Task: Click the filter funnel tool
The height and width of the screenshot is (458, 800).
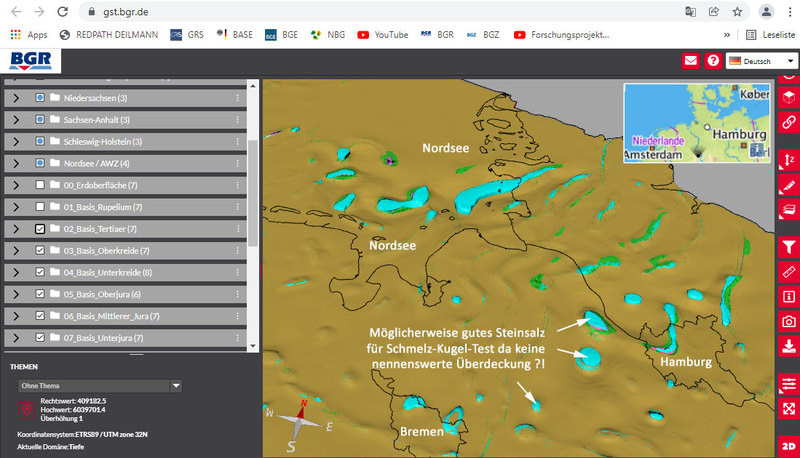Action: 788,247
